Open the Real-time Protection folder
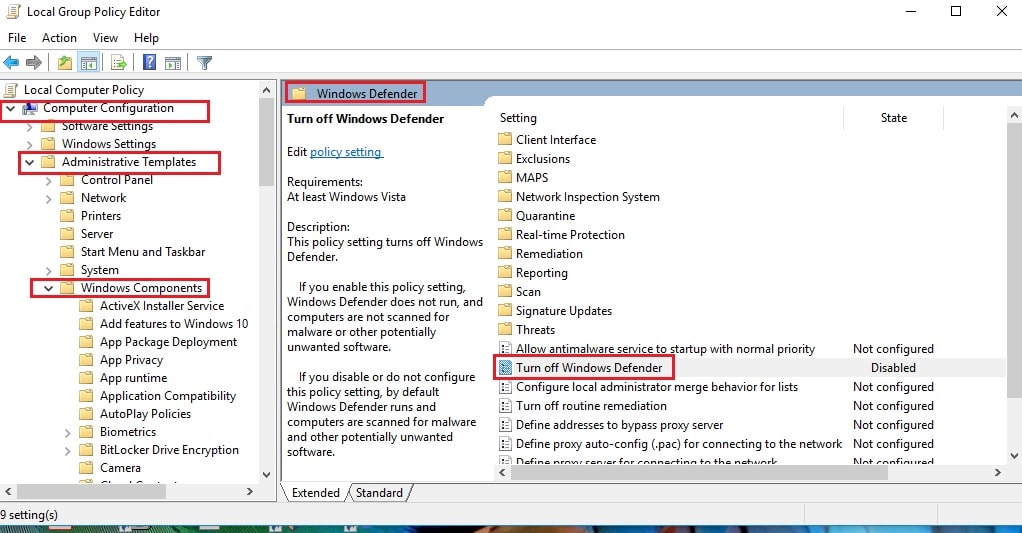Screen dimensions: 1022x533 coord(569,235)
